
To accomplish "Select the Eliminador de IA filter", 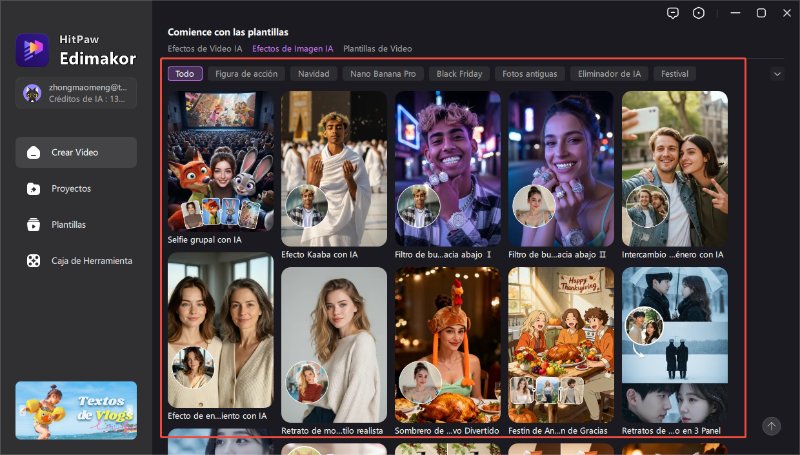I will coord(609,74).
